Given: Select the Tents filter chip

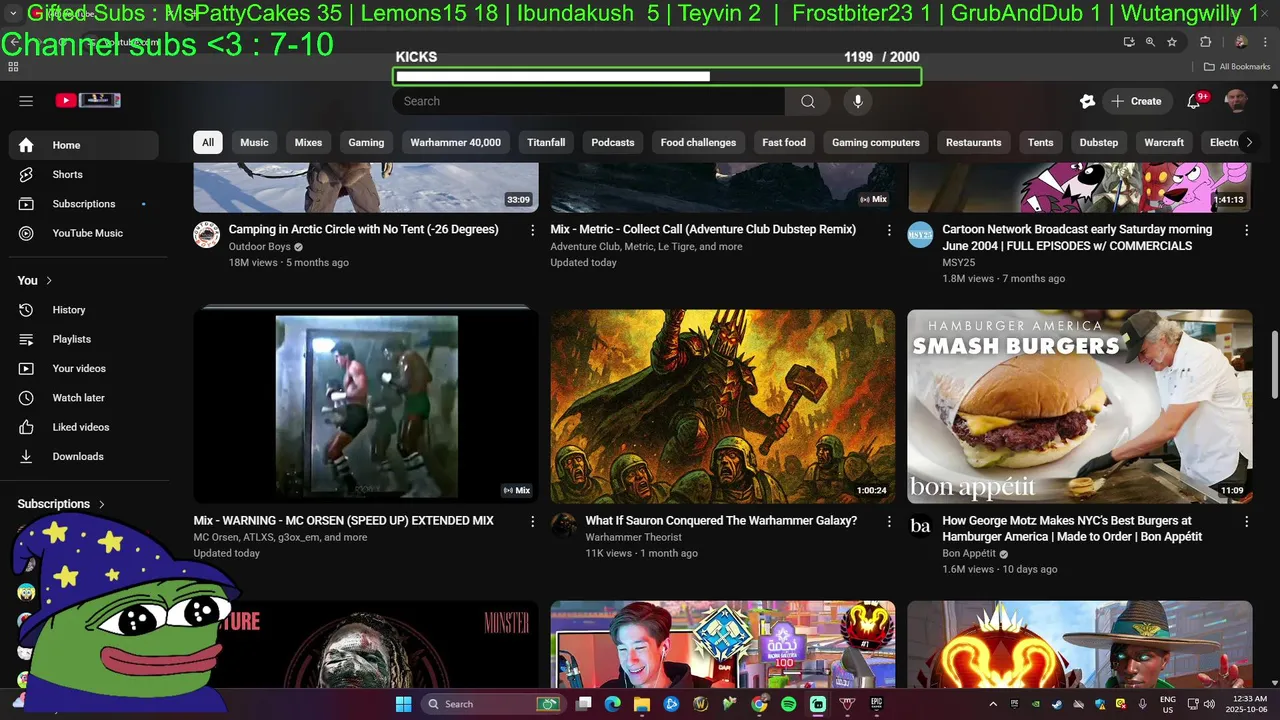Looking at the screenshot, I should tap(1040, 142).
